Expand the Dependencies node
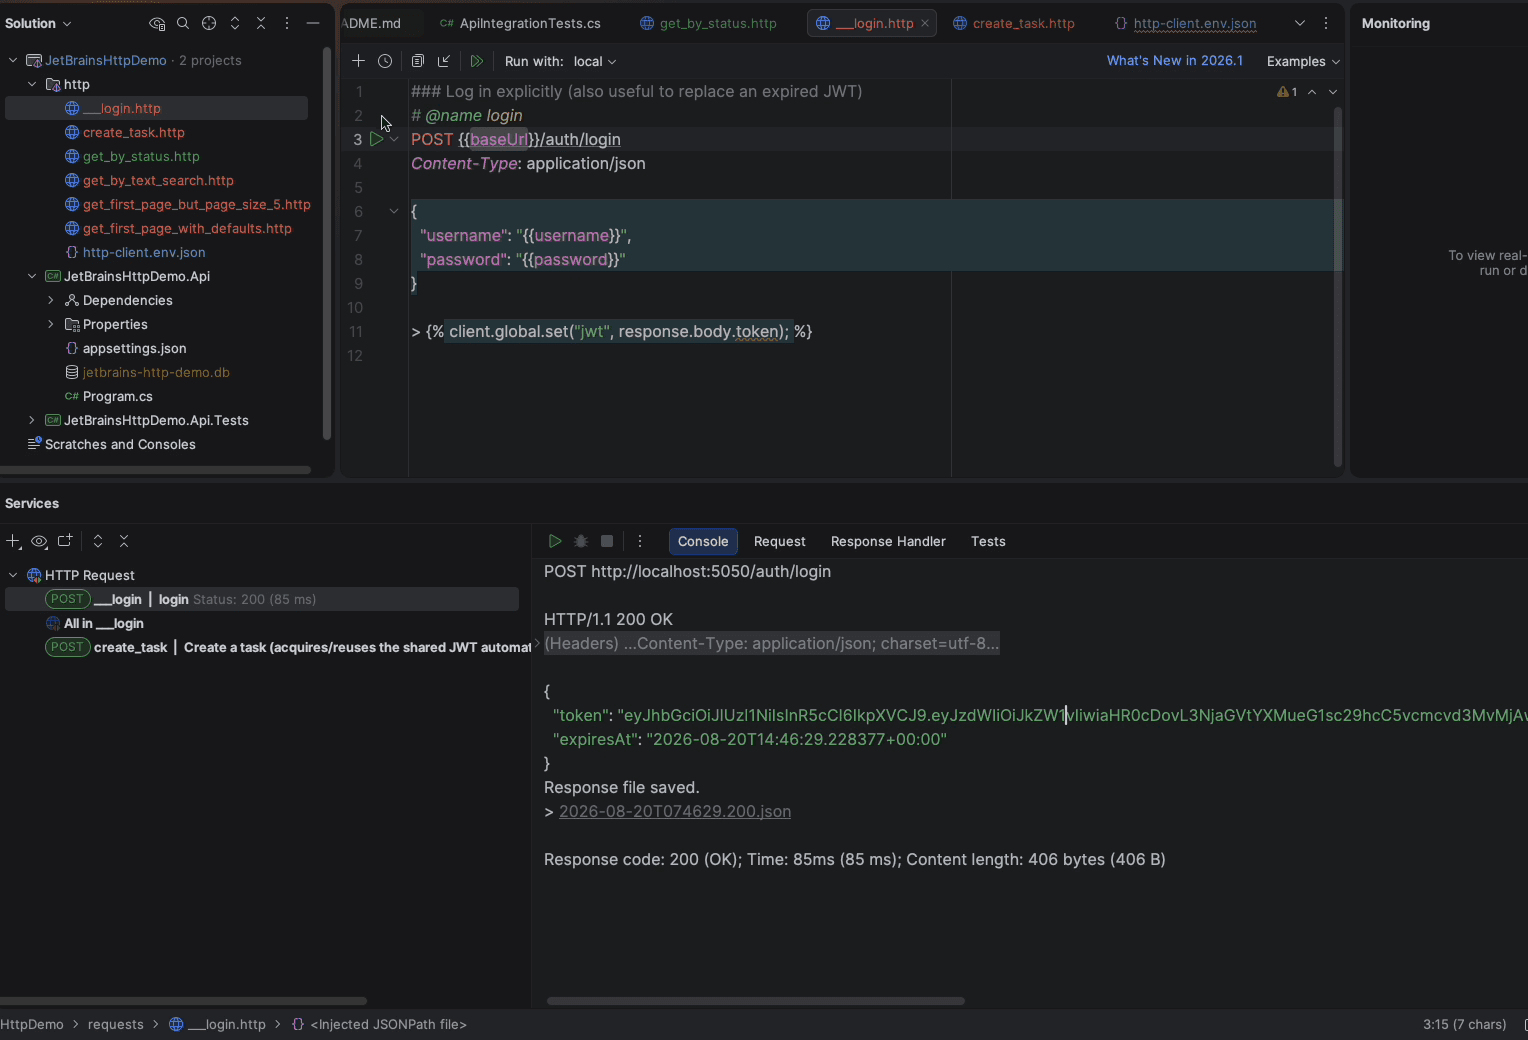This screenshot has height=1040, width=1528. click(51, 300)
